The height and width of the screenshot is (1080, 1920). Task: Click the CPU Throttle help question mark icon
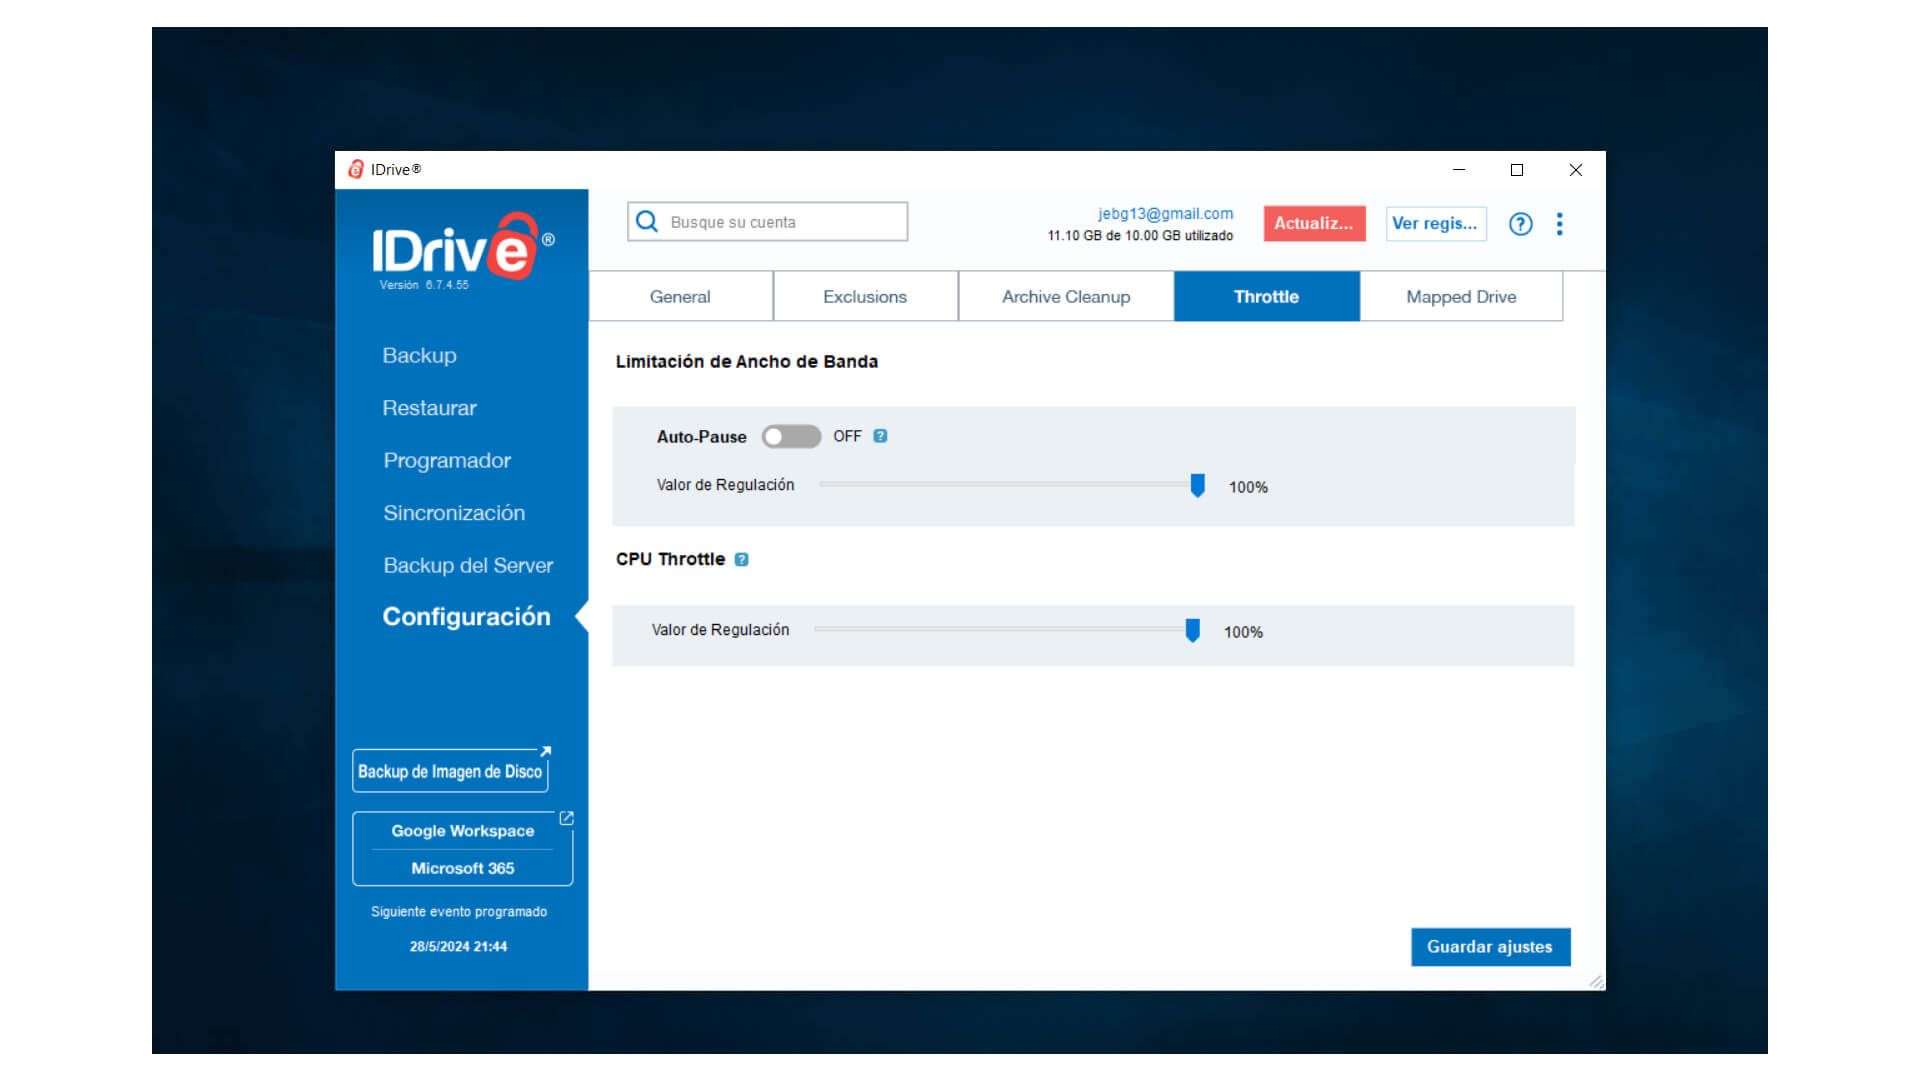tap(741, 559)
